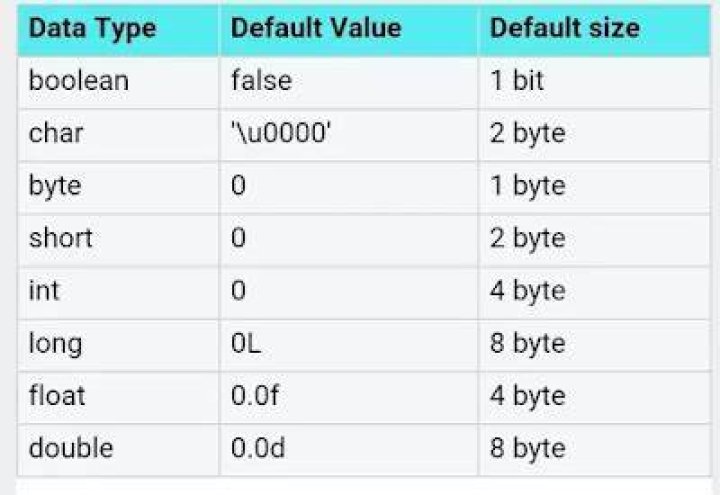Select the 0.0f default value cell
The image size is (720, 495).
pos(349,397)
